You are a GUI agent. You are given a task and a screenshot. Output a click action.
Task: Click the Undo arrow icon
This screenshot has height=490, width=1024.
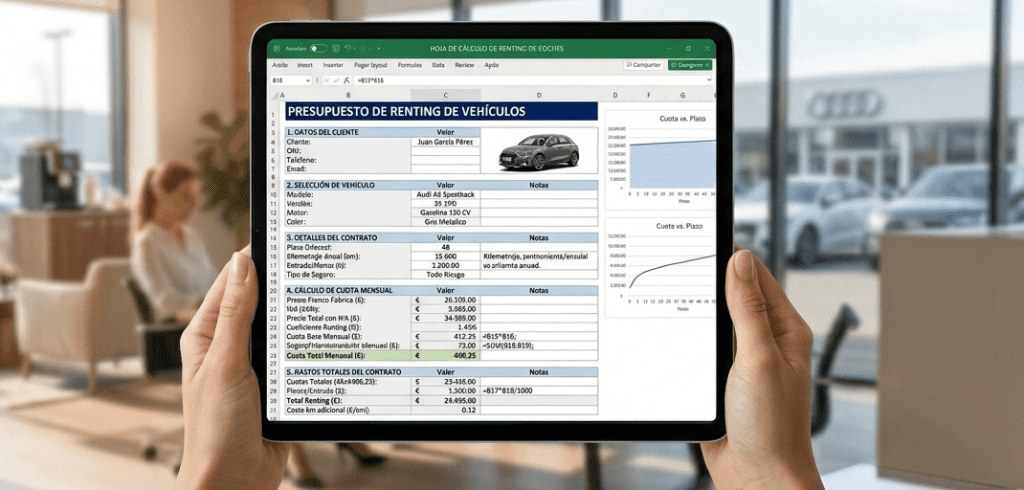pyautogui.click(x=349, y=48)
